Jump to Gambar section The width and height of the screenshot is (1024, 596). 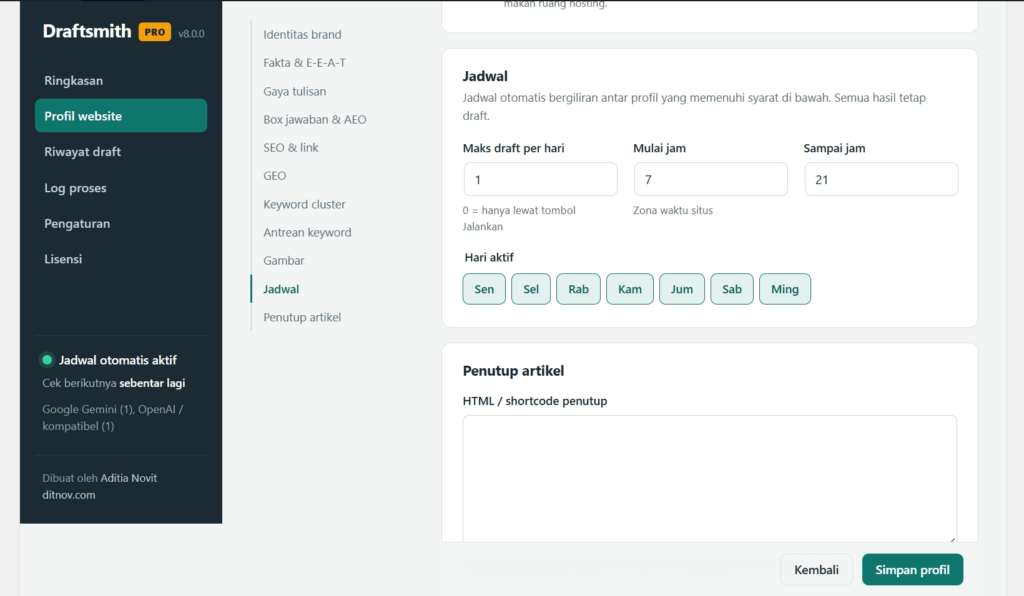click(x=283, y=260)
